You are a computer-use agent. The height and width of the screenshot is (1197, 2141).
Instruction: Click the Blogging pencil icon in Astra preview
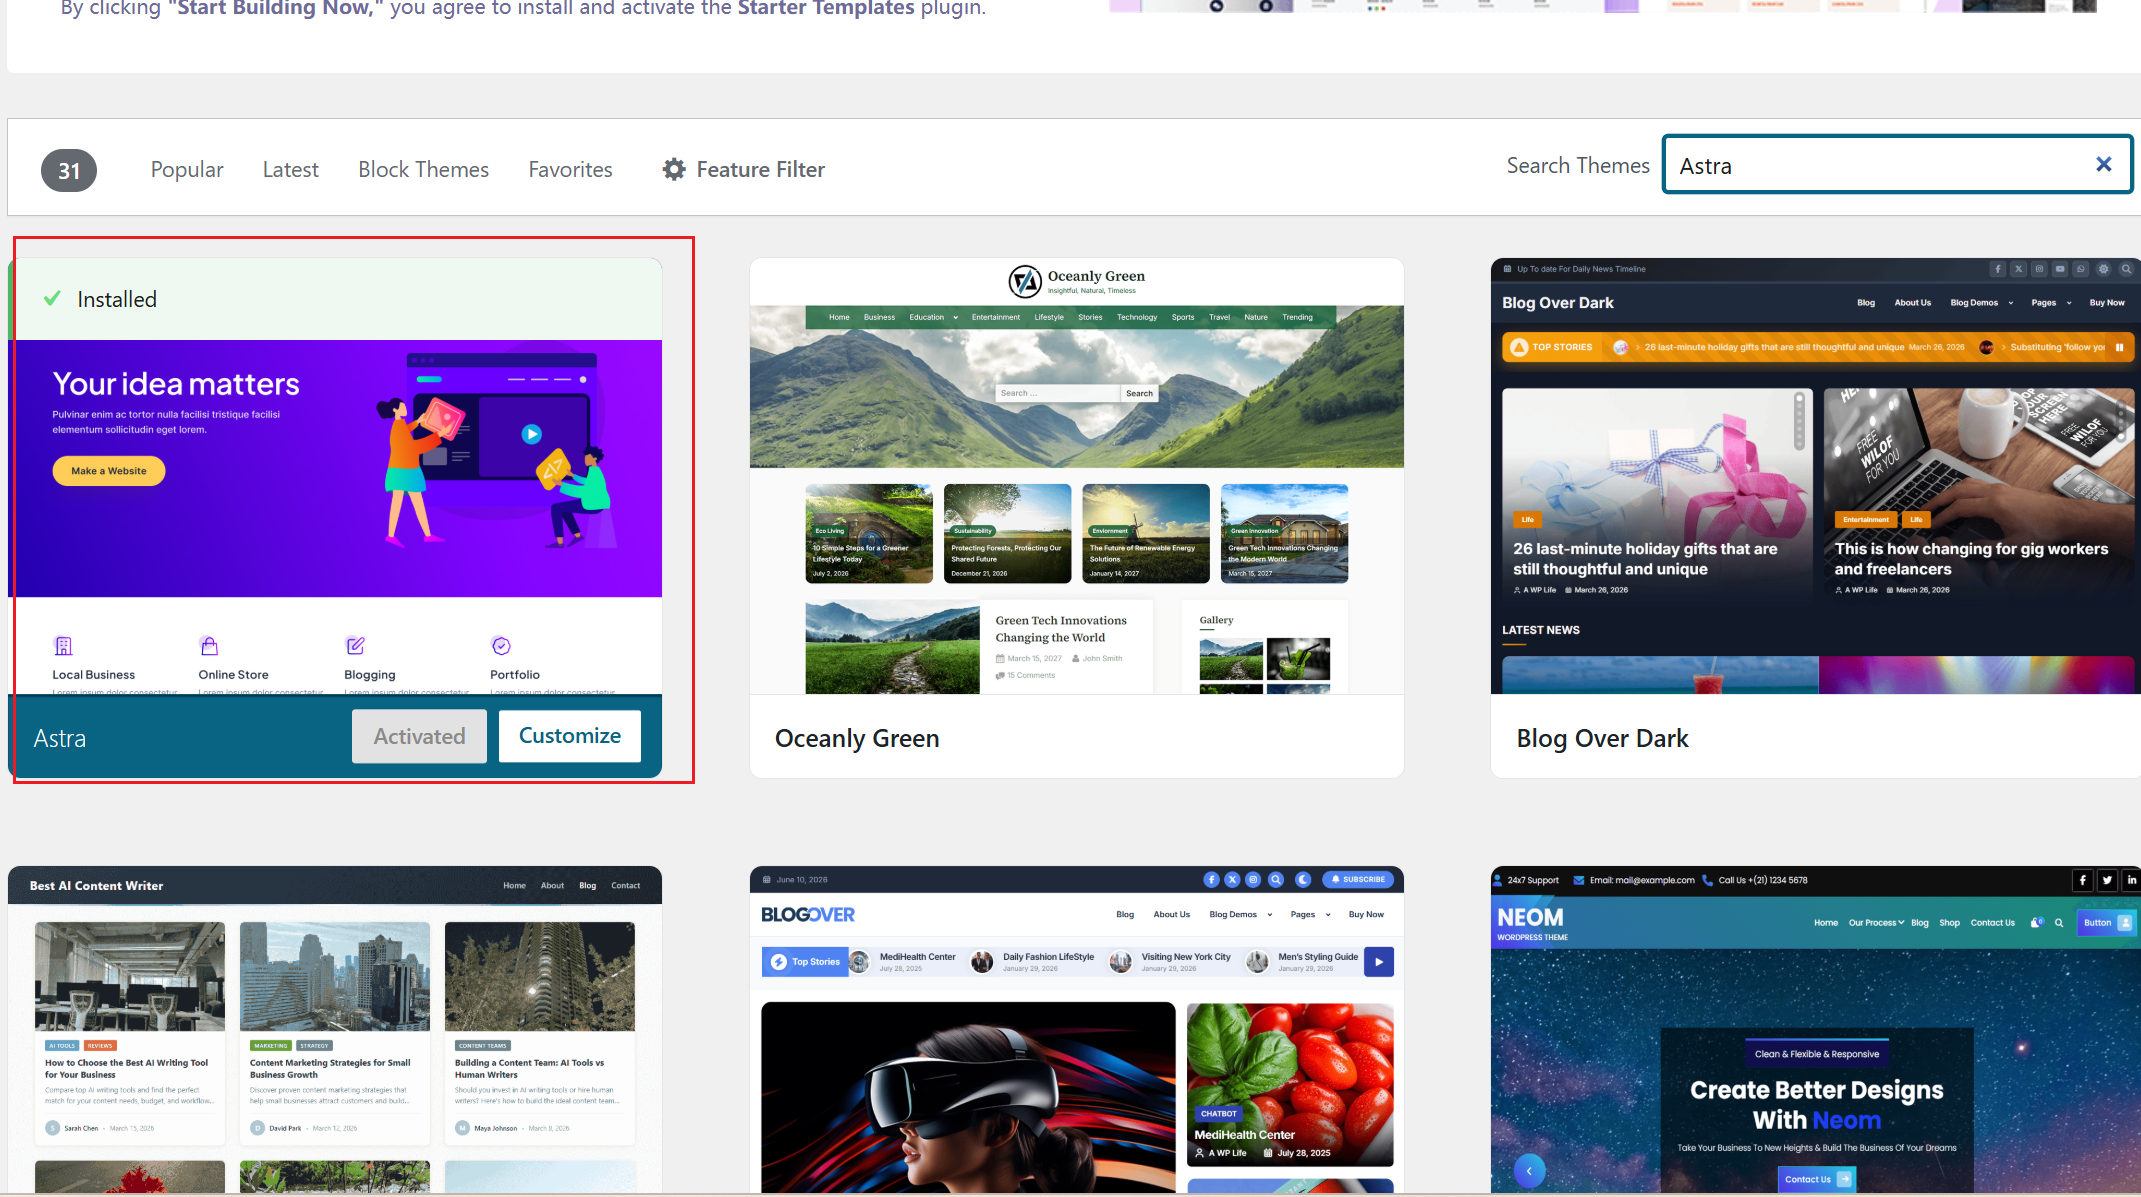pyautogui.click(x=355, y=646)
